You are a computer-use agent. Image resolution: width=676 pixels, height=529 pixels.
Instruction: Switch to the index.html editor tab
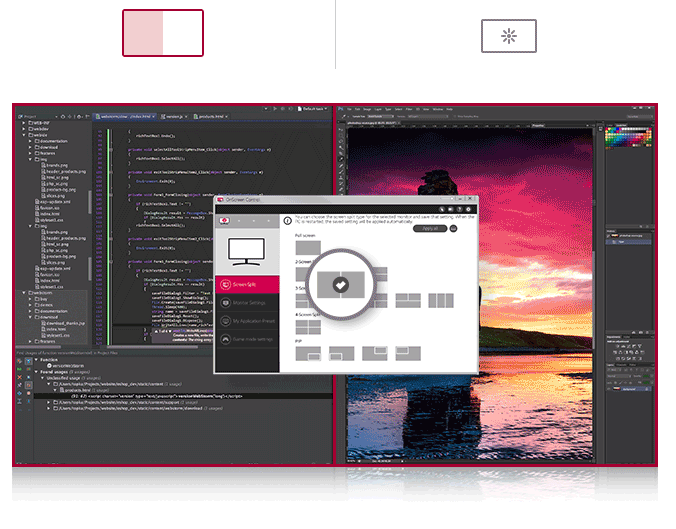click(x=125, y=116)
